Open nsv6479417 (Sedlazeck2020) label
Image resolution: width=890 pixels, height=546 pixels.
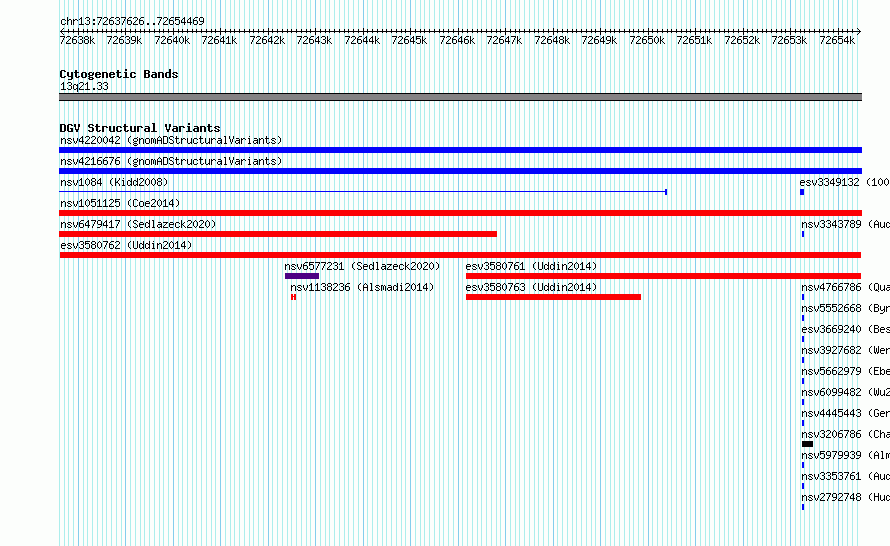(x=138, y=224)
